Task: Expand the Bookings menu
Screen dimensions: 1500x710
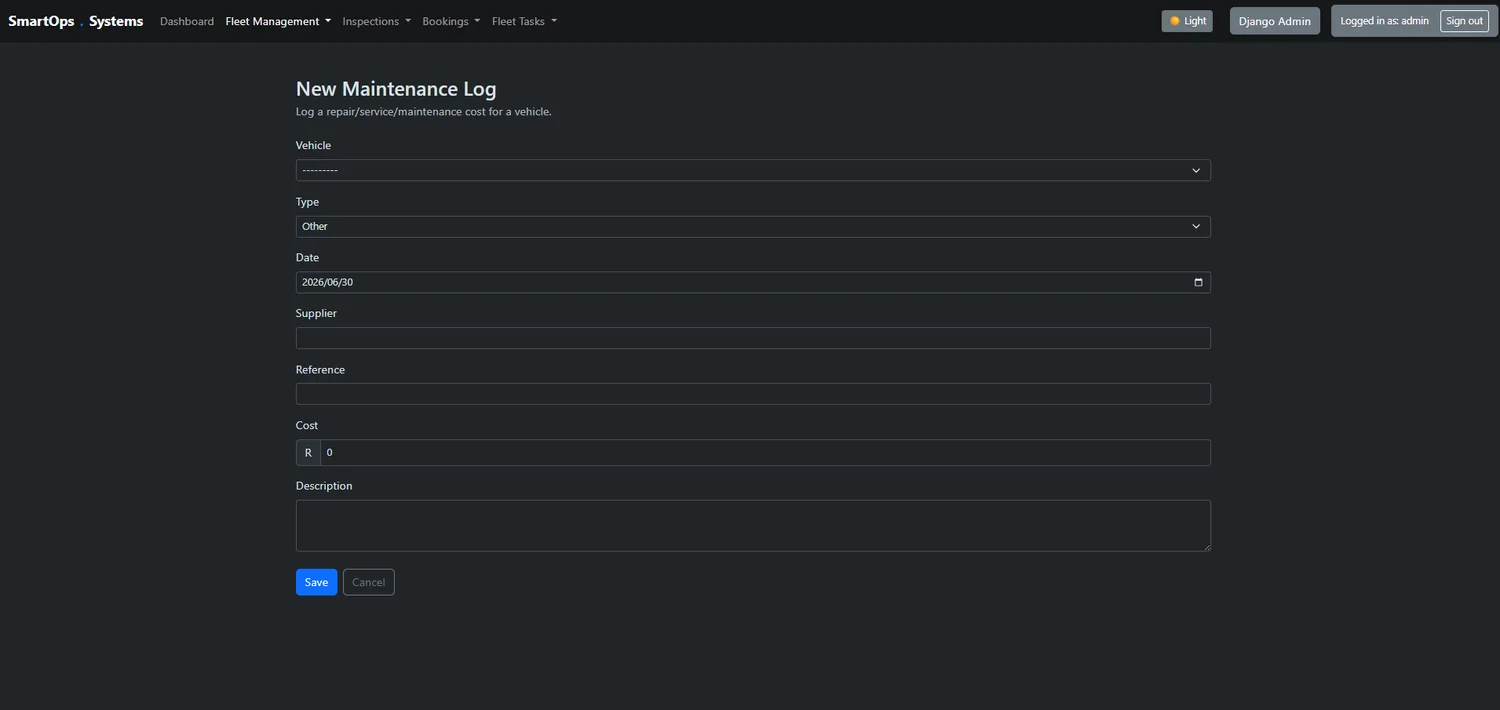Action: coord(451,21)
